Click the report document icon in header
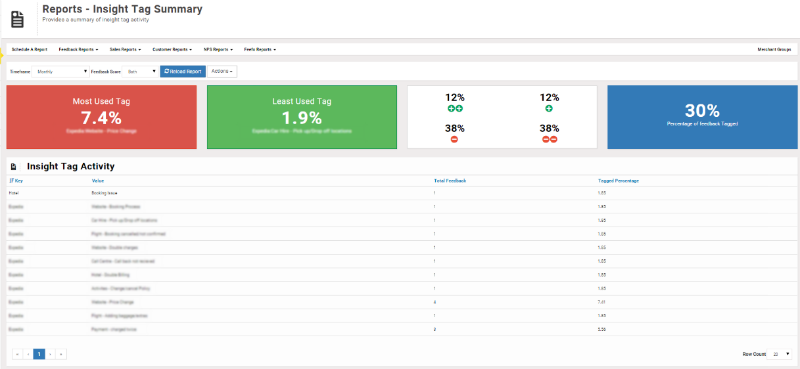Viewport: 800px width, 369px height. tap(17, 20)
